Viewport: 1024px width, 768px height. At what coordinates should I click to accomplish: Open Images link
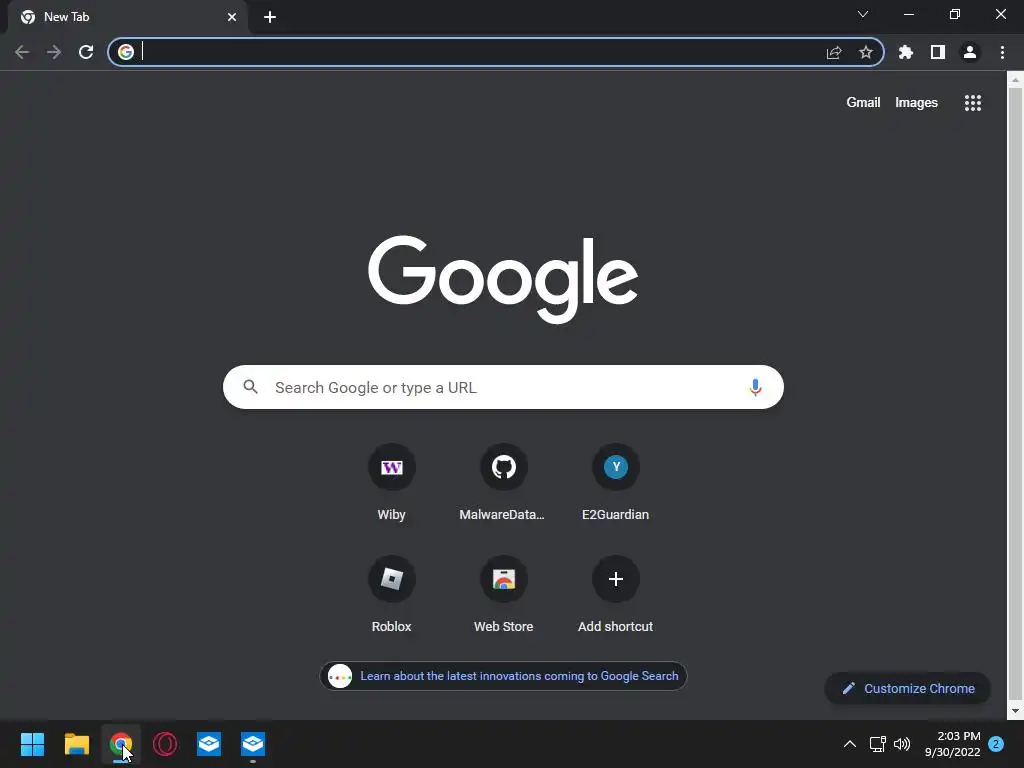point(916,103)
